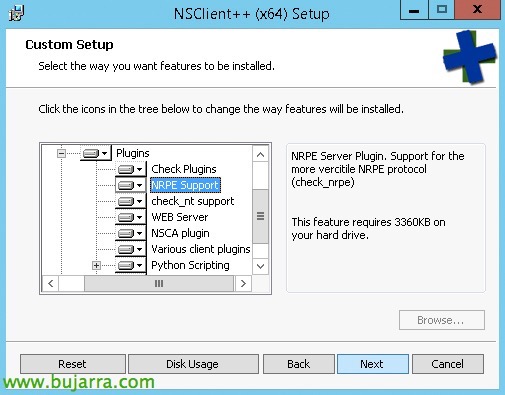The image size is (505, 395).
Task: Maximize the NSClient++ Setup window
Action: pos(442,10)
